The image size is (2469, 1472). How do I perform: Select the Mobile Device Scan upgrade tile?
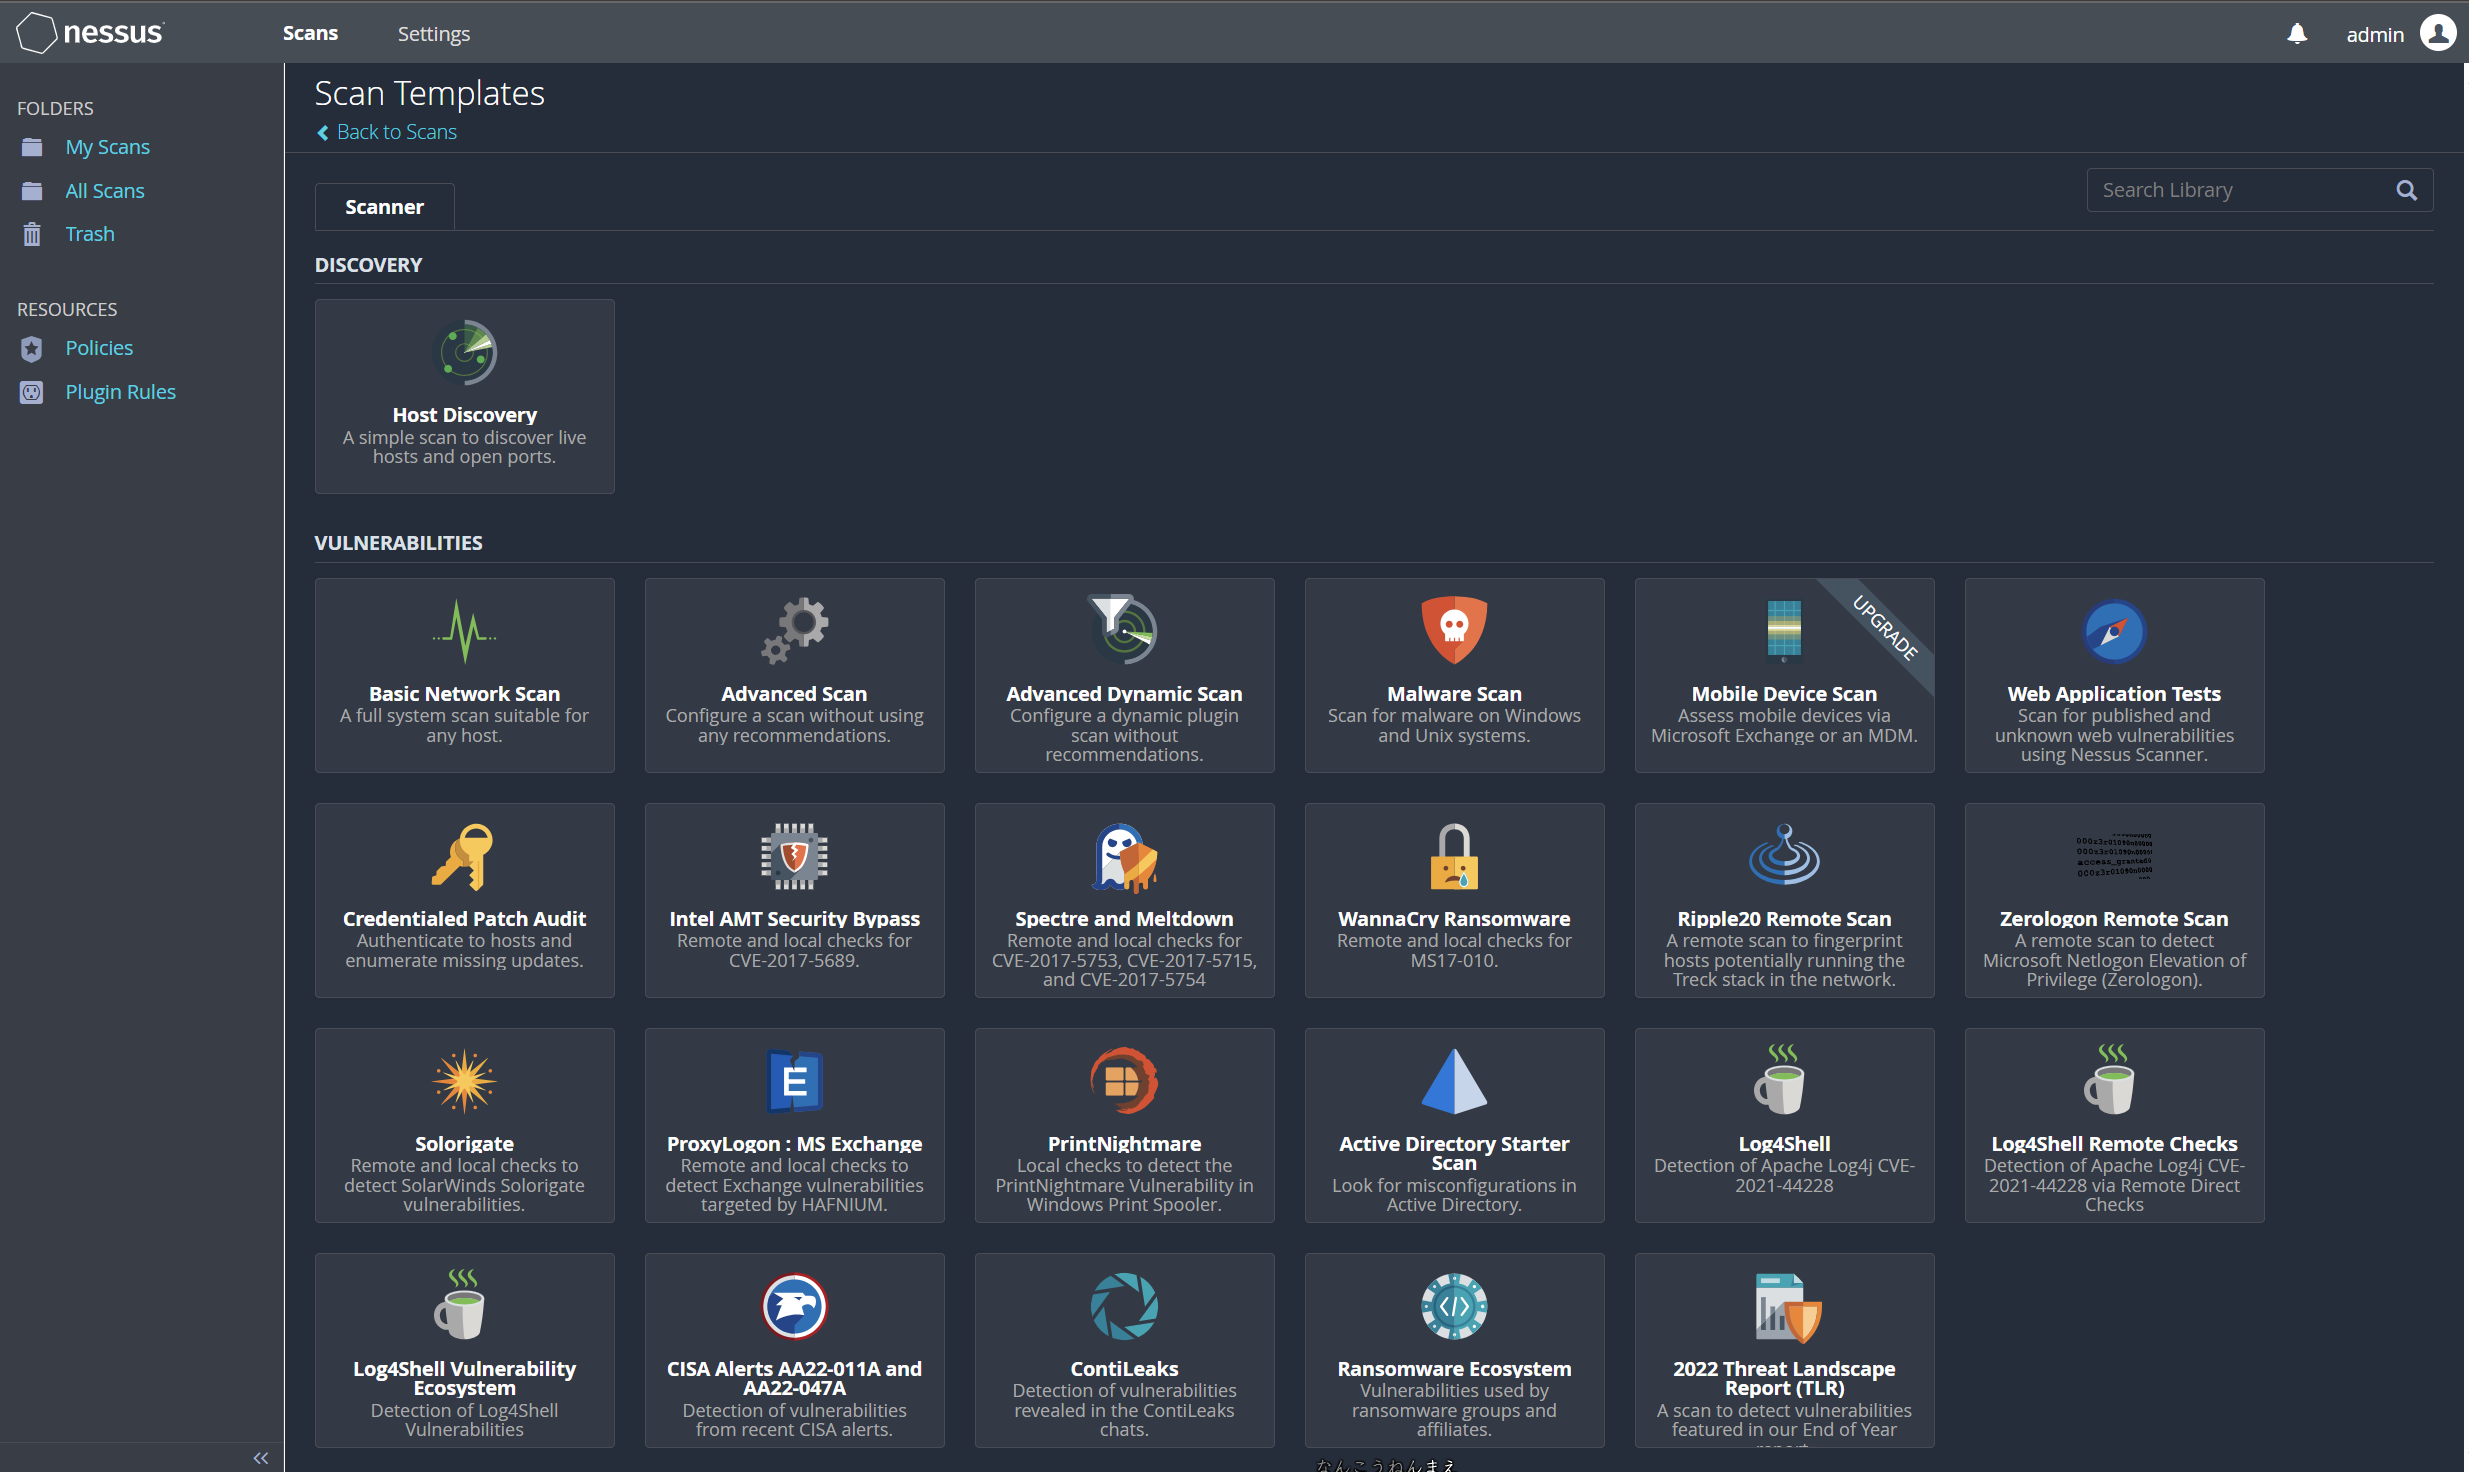coord(1784,675)
